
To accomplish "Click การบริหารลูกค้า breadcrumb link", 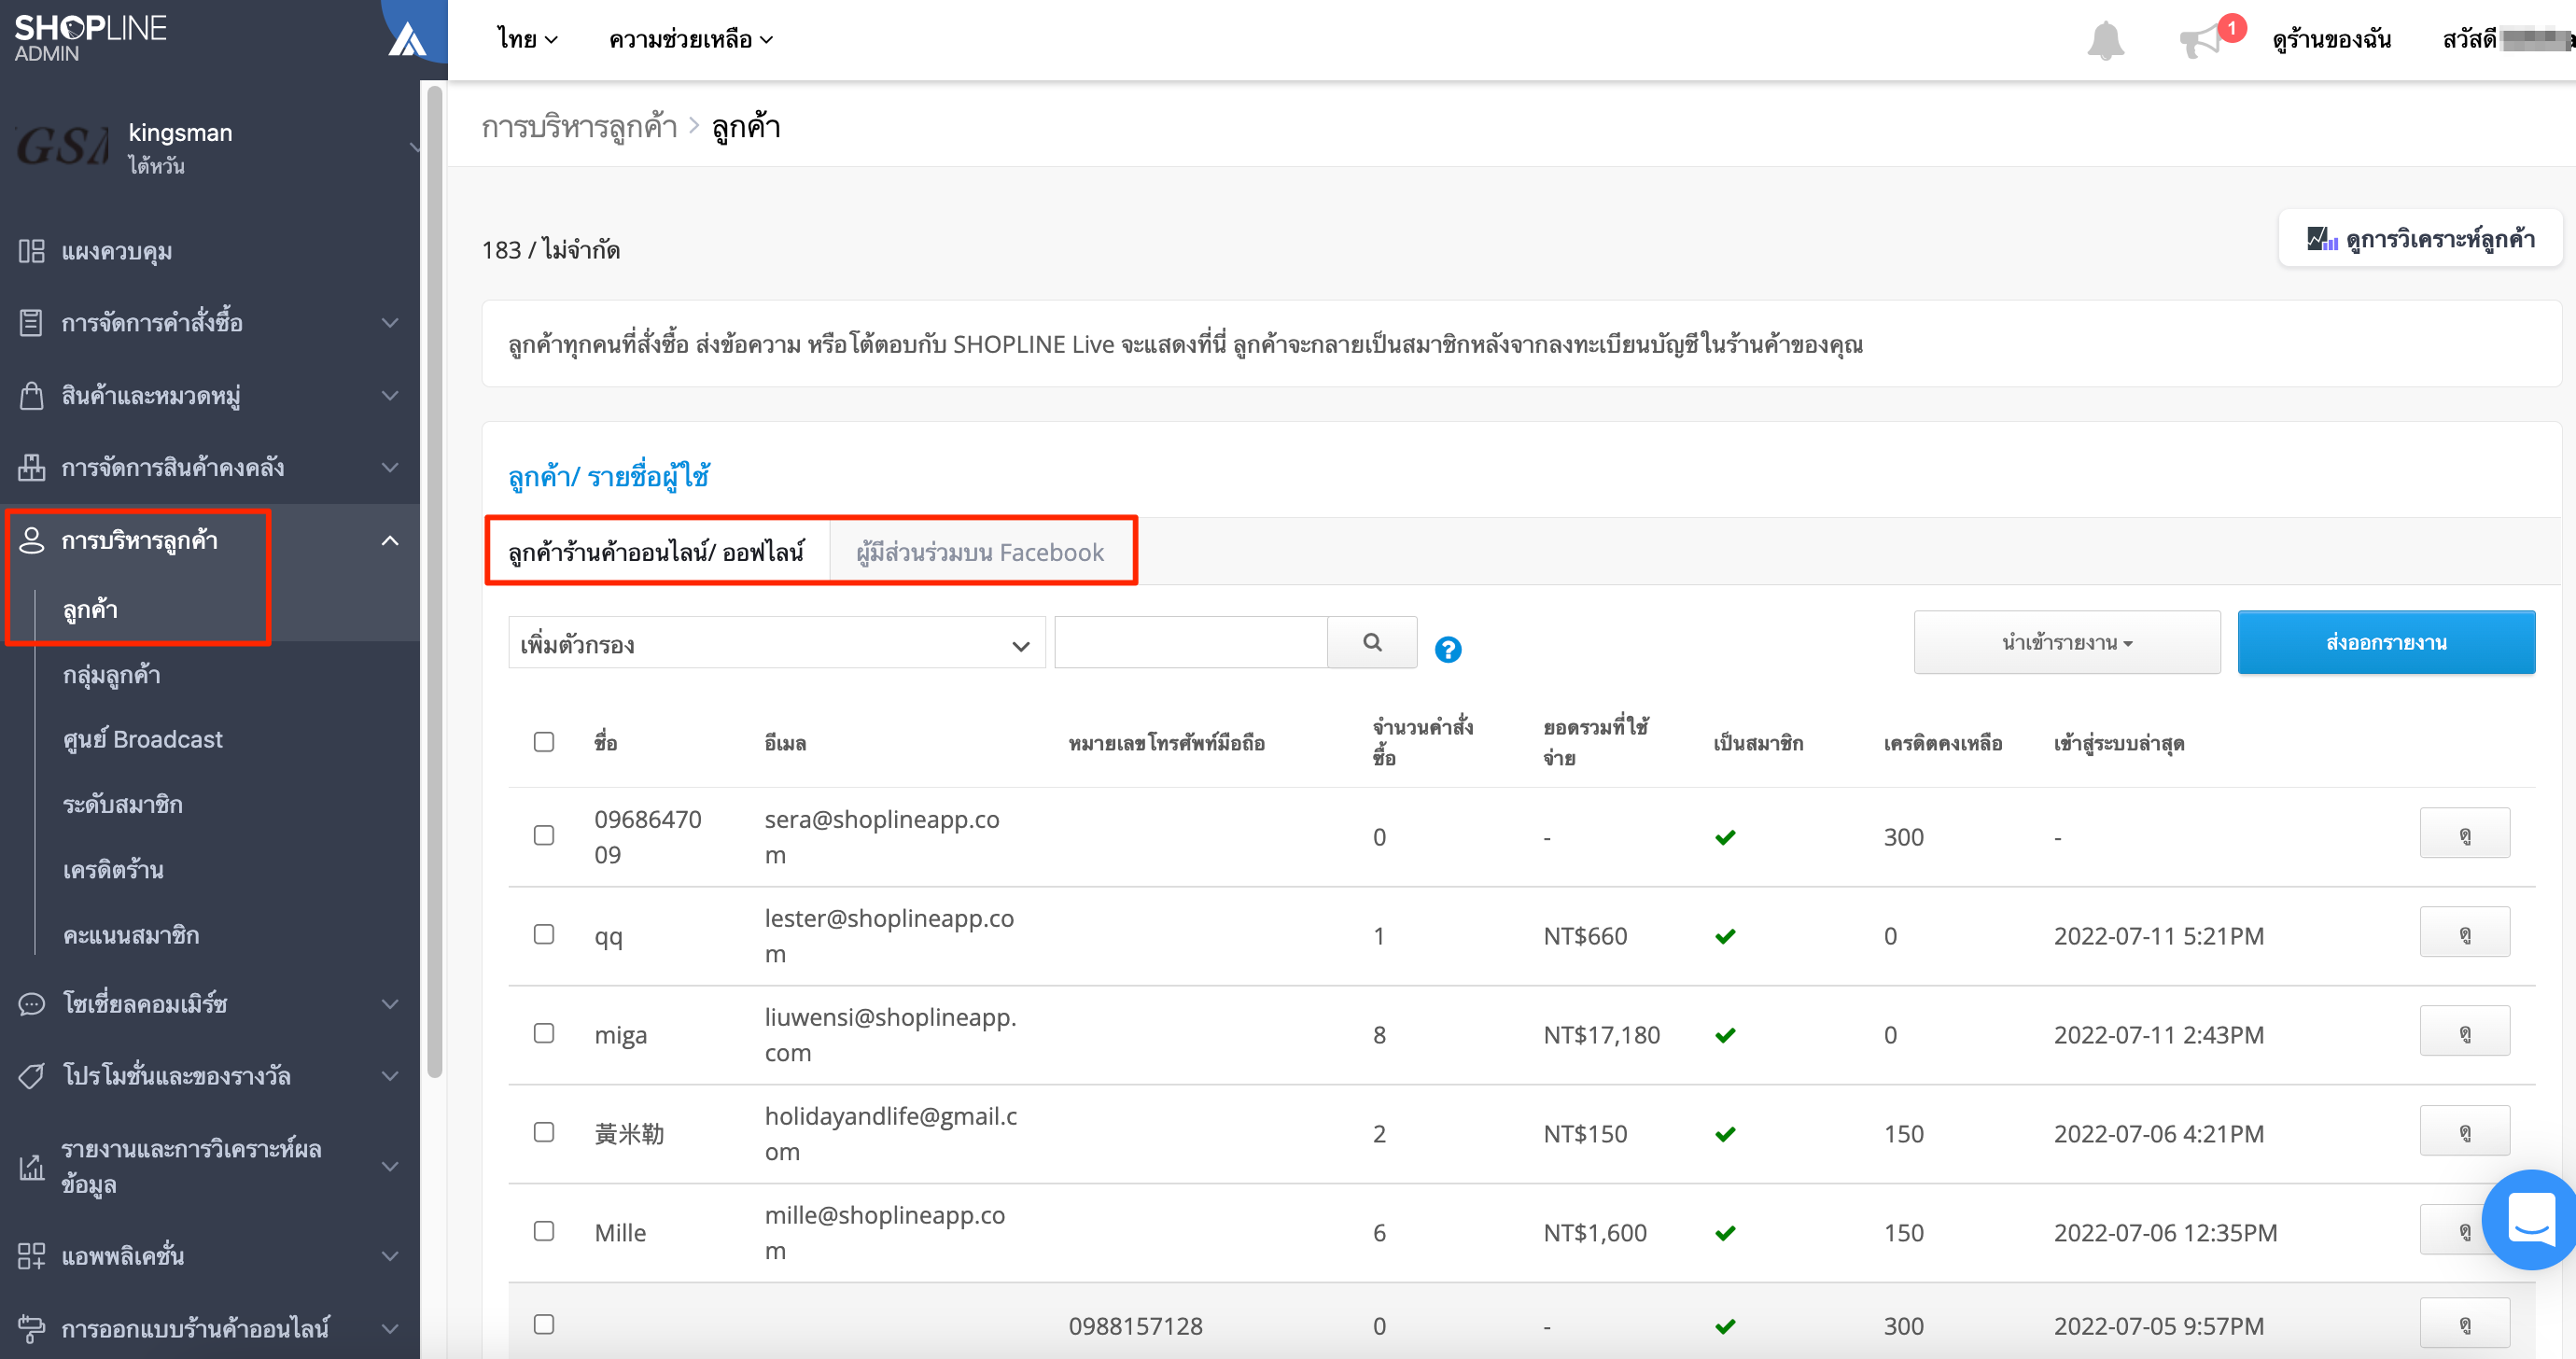I will click(x=579, y=127).
